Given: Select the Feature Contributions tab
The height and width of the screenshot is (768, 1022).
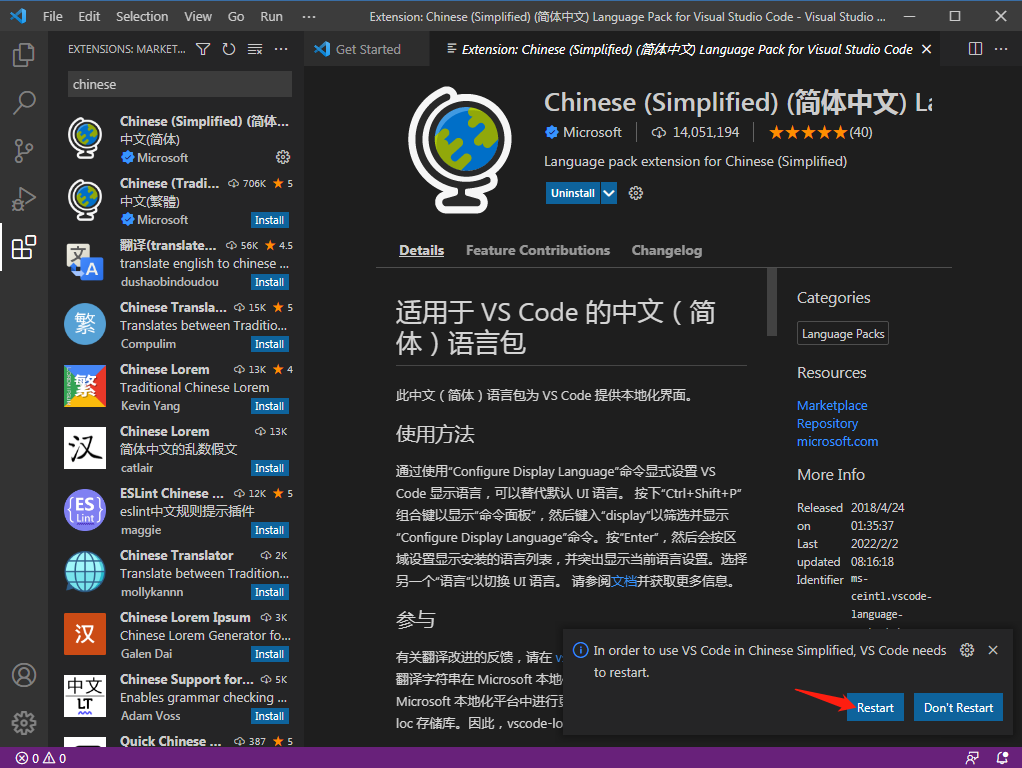Looking at the screenshot, I should coord(538,250).
